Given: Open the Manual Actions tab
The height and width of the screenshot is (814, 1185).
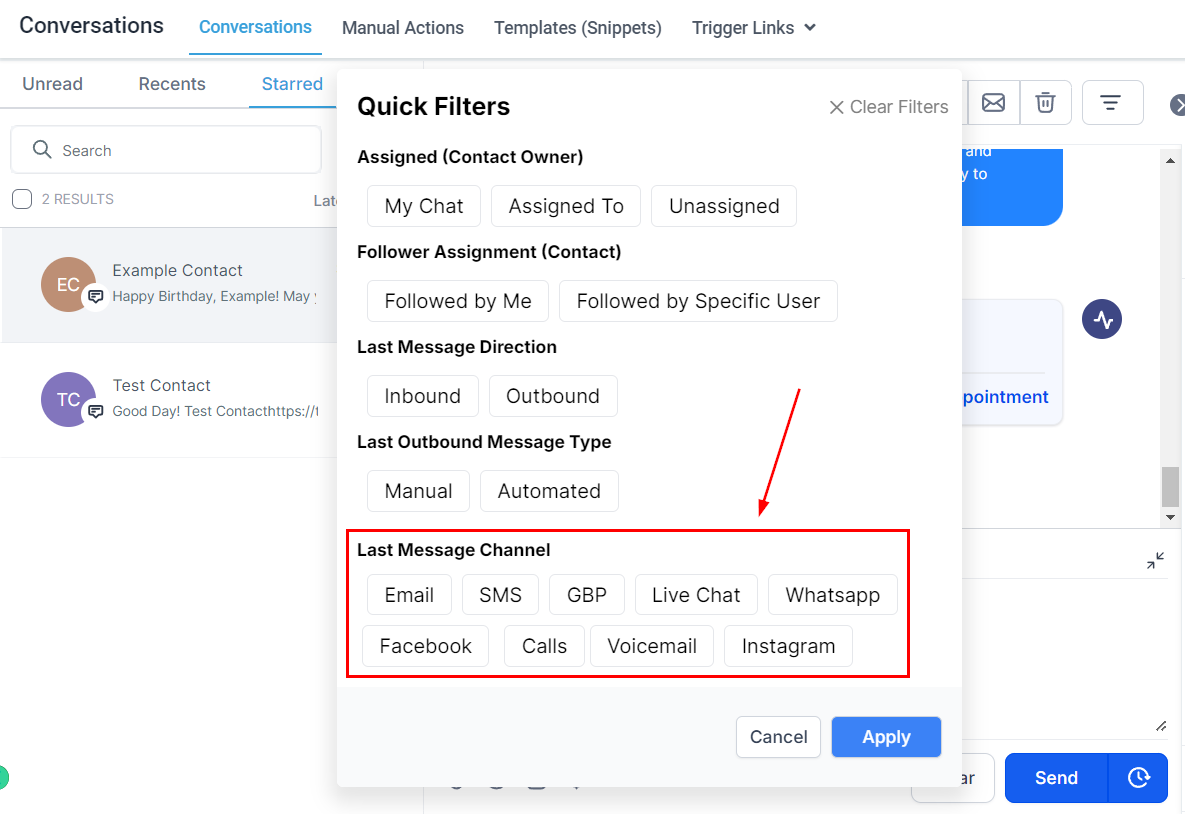Looking at the screenshot, I should pyautogui.click(x=403, y=28).
